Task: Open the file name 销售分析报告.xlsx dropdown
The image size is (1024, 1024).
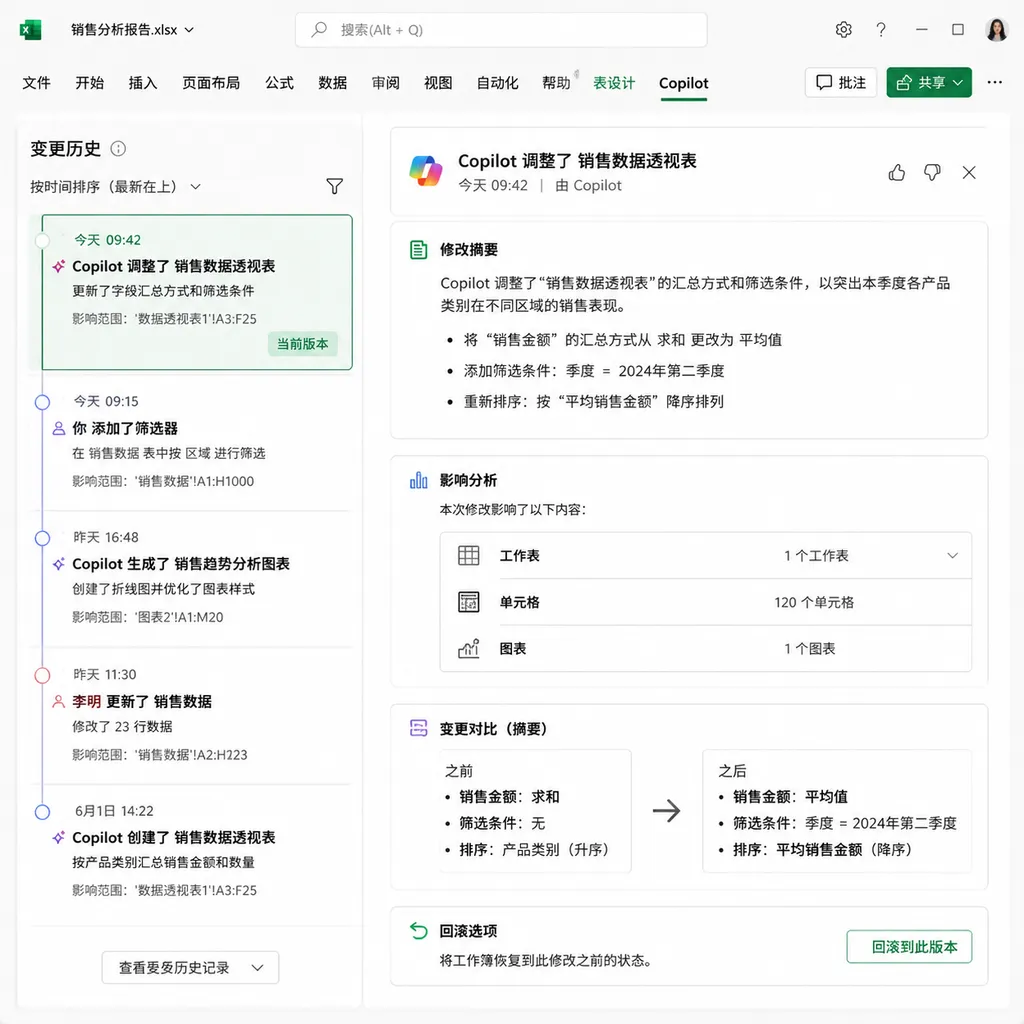Action: [133, 30]
